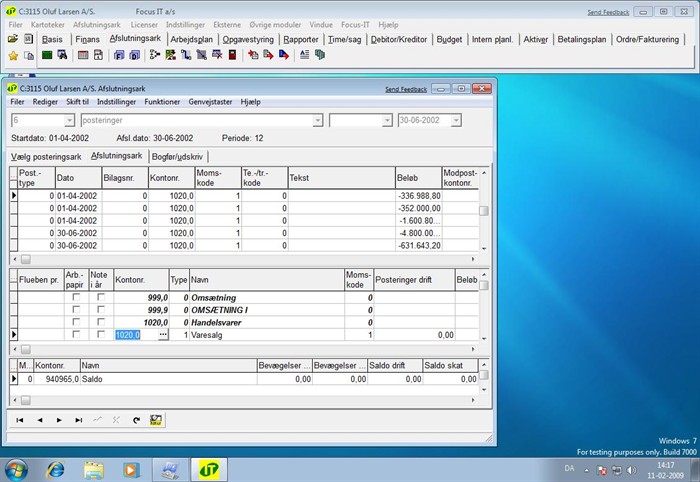Open the Finans module tab
This screenshot has width=700, height=482.
point(88,39)
